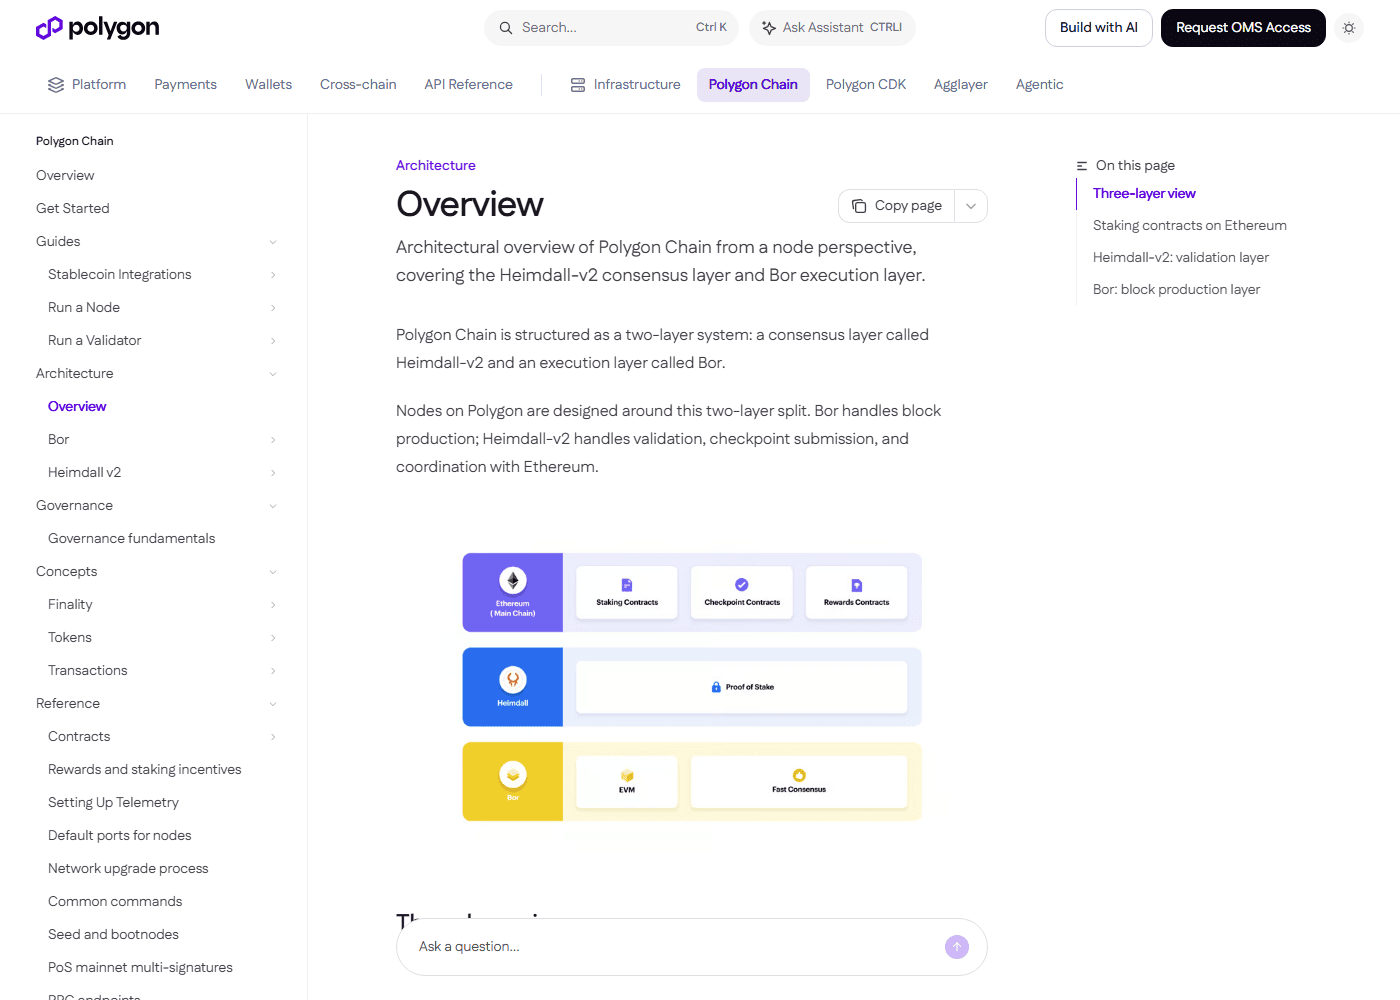Viewport: 1400px width, 1000px height.
Task: Expand Stablecoin Integrations chevron
Action: (x=273, y=275)
